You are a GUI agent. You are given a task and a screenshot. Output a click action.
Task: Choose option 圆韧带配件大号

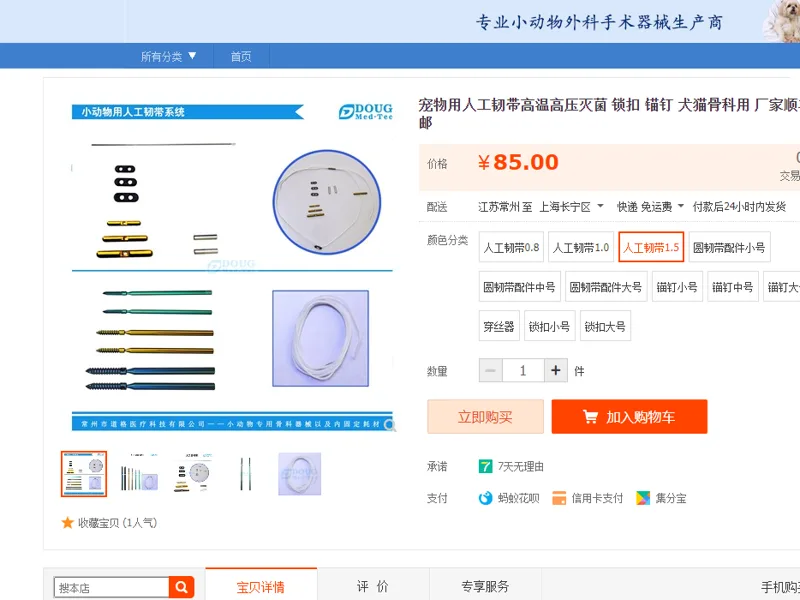point(606,287)
